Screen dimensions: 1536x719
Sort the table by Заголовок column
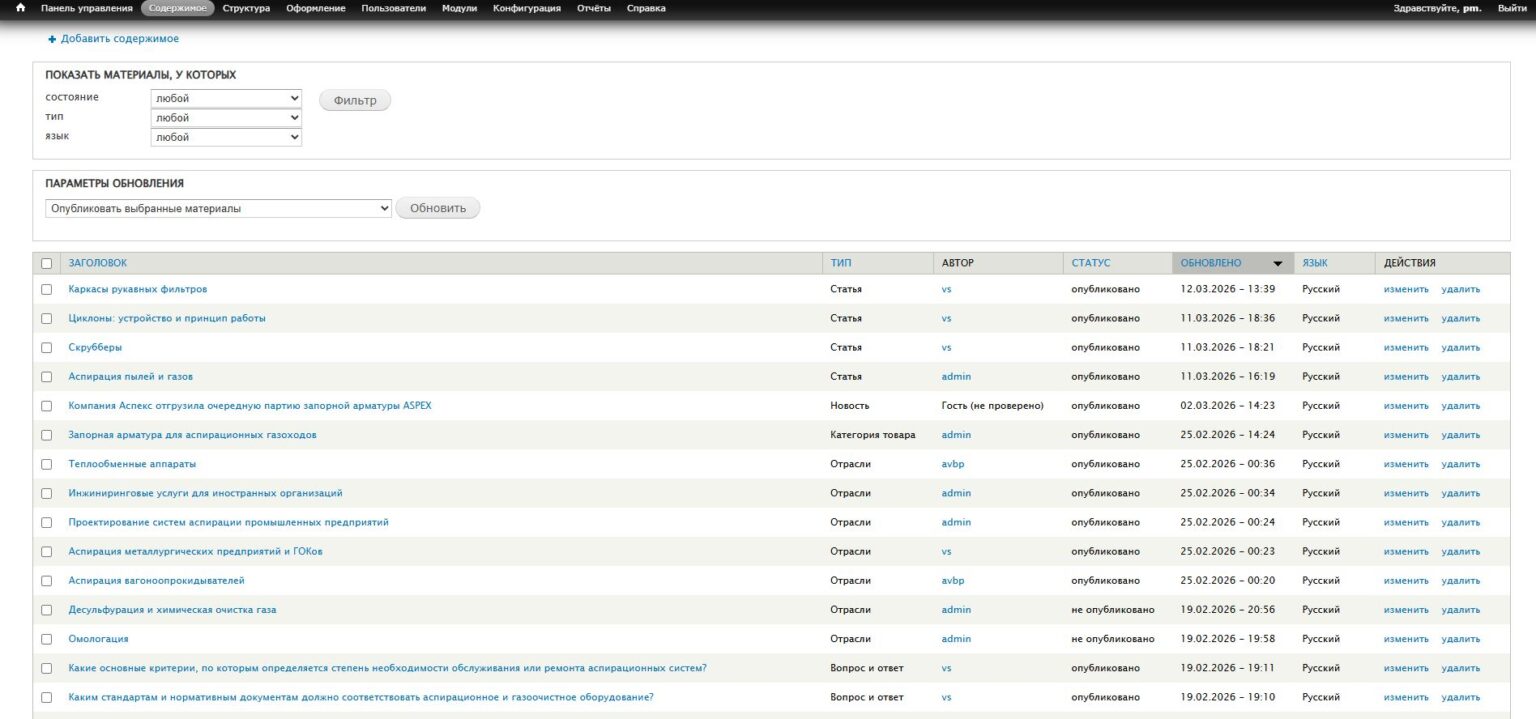(x=98, y=263)
